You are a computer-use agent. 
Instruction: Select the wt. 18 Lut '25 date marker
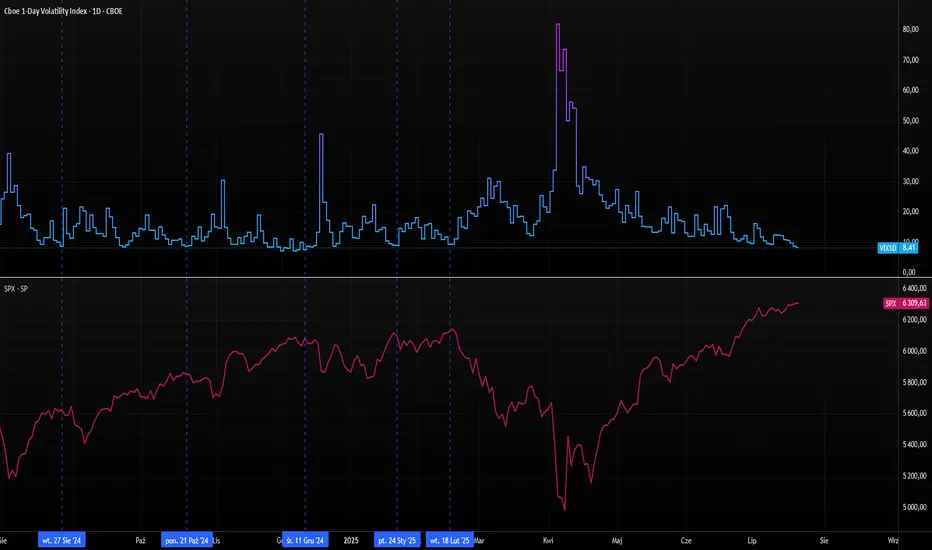(450, 540)
